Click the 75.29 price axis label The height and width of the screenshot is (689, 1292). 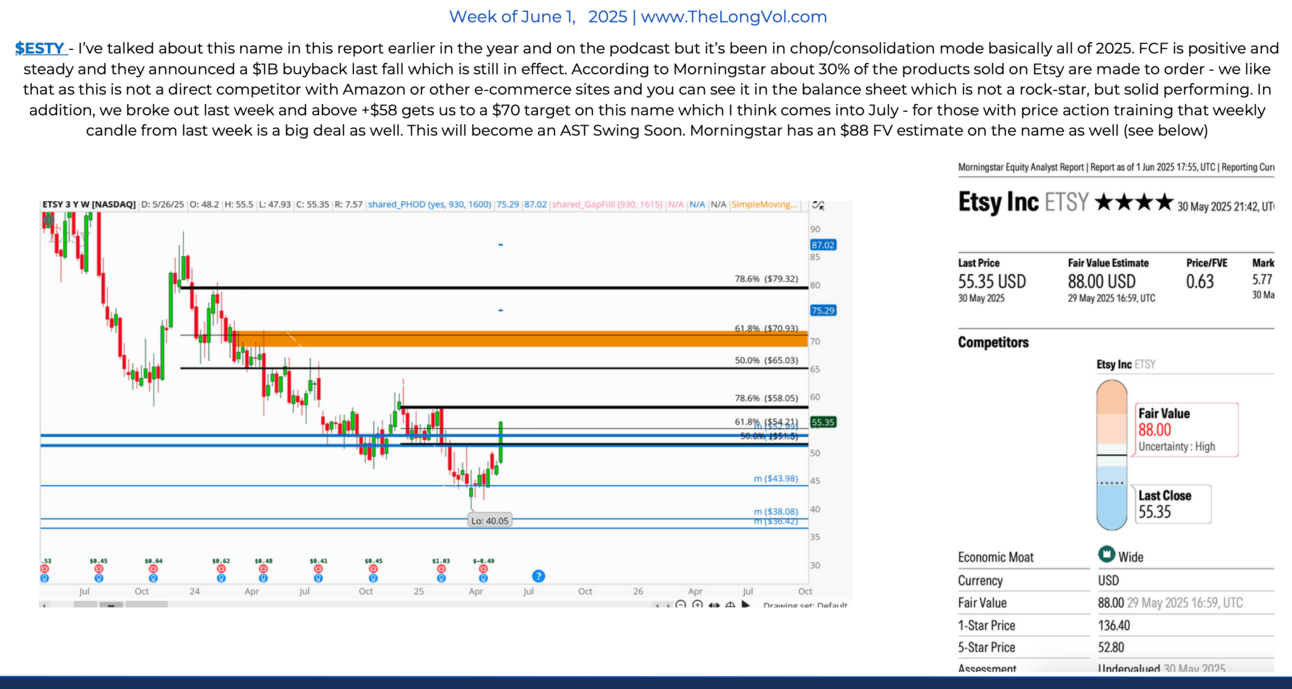point(823,310)
